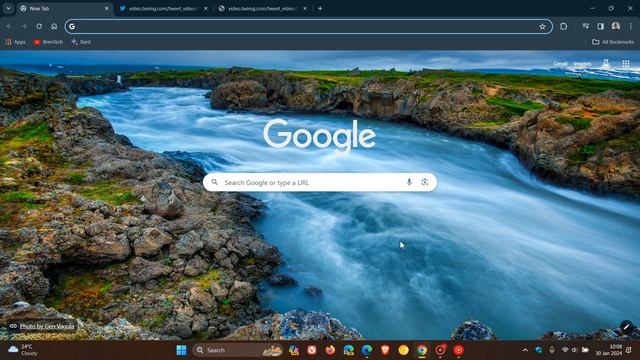The height and width of the screenshot is (360, 640).
Task: Click the Google search box
Action: [320, 182]
